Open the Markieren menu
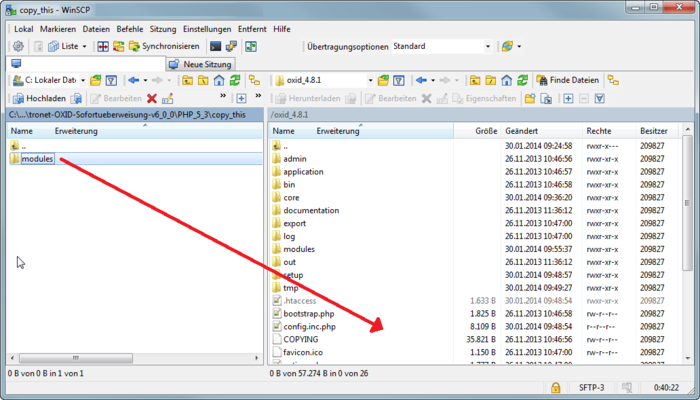700x400 pixels. pyautogui.click(x=58, y=29)
